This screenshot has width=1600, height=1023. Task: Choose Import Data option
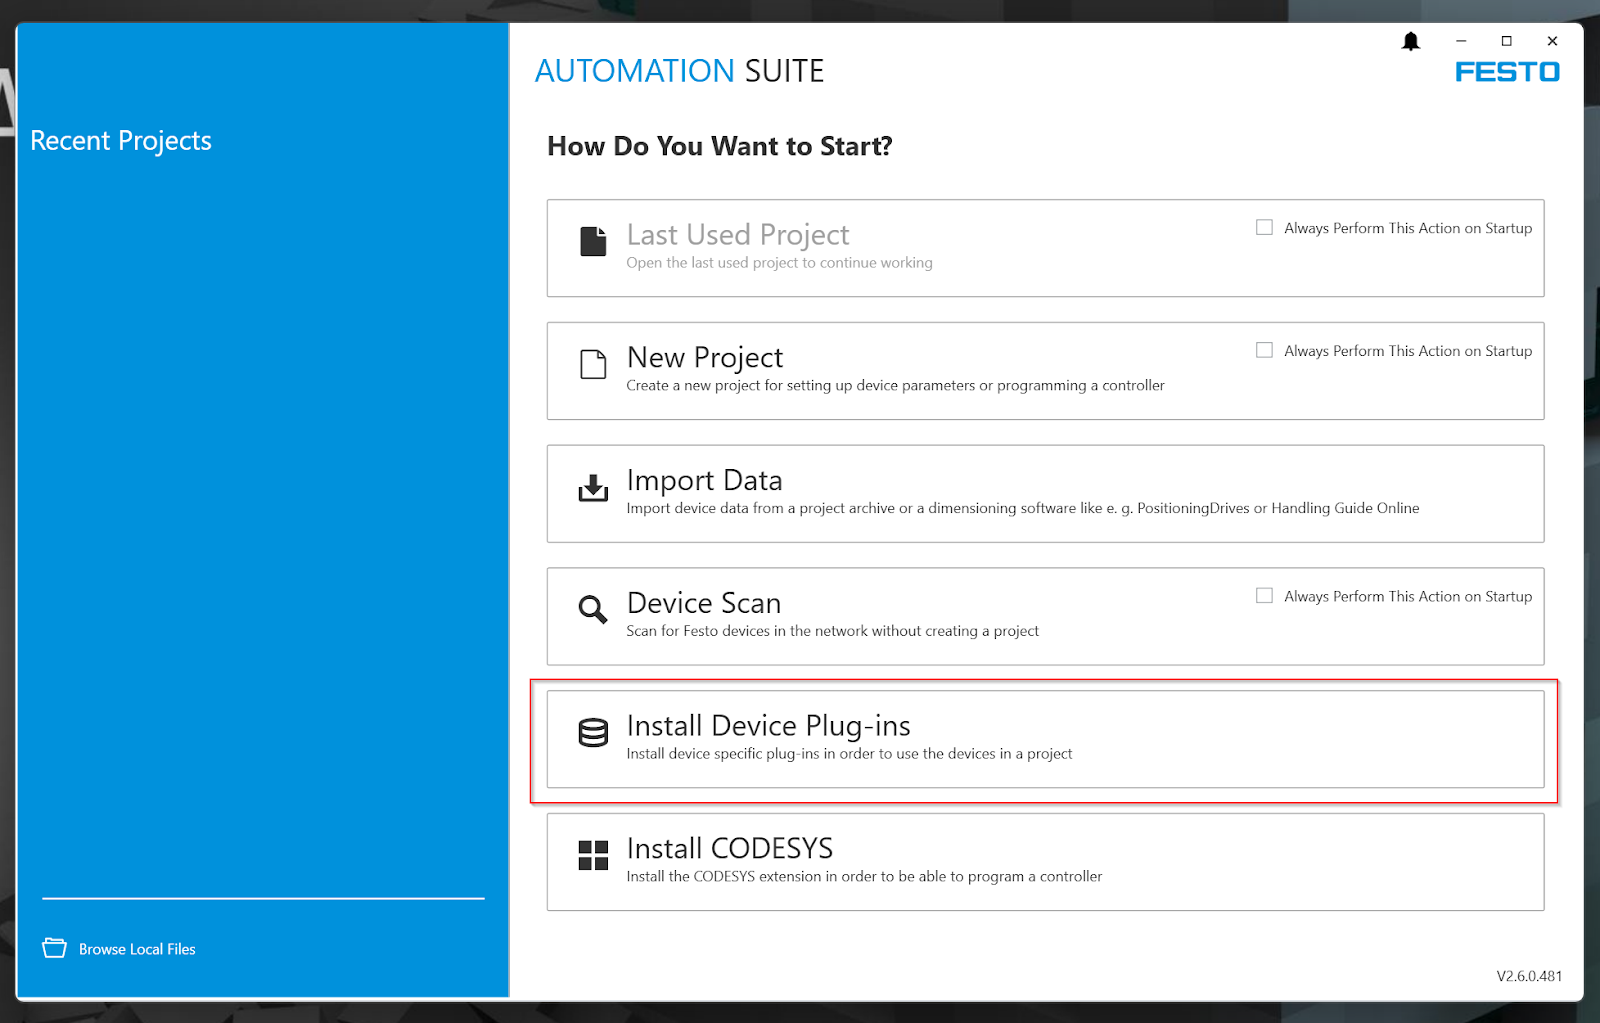tap(1045, 494)
